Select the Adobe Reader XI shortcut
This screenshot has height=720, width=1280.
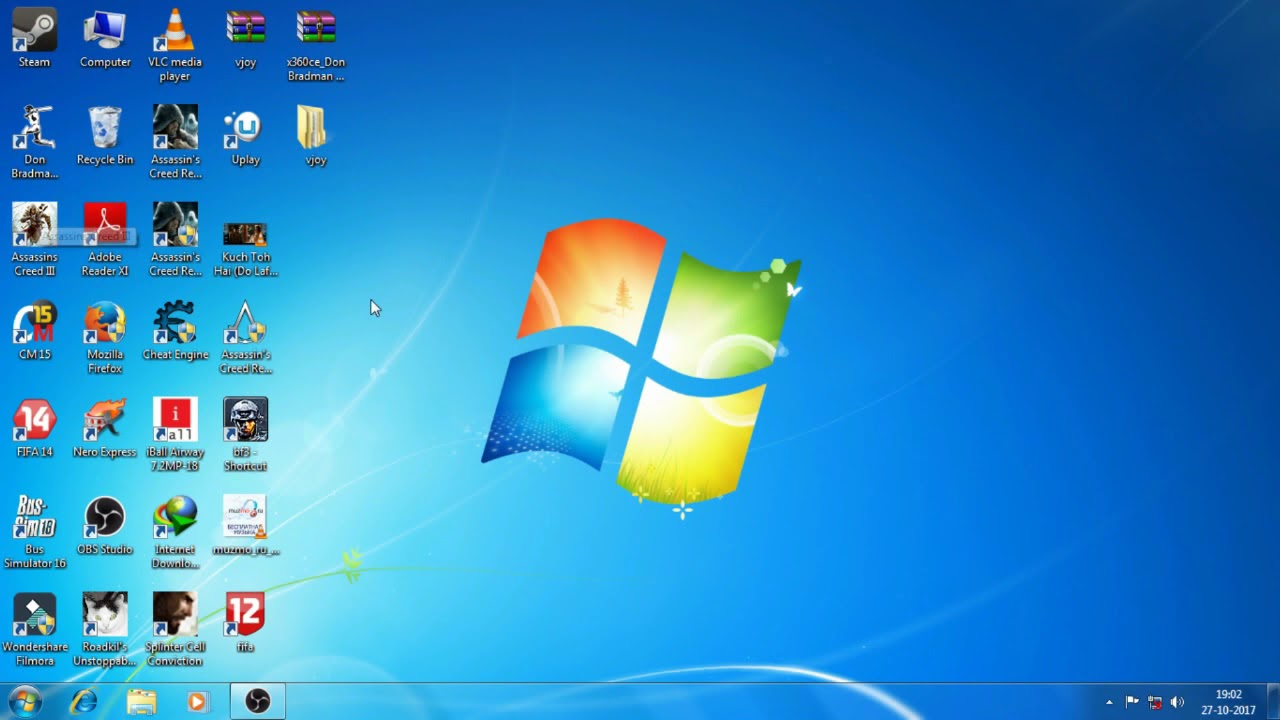tap(105, 240)
